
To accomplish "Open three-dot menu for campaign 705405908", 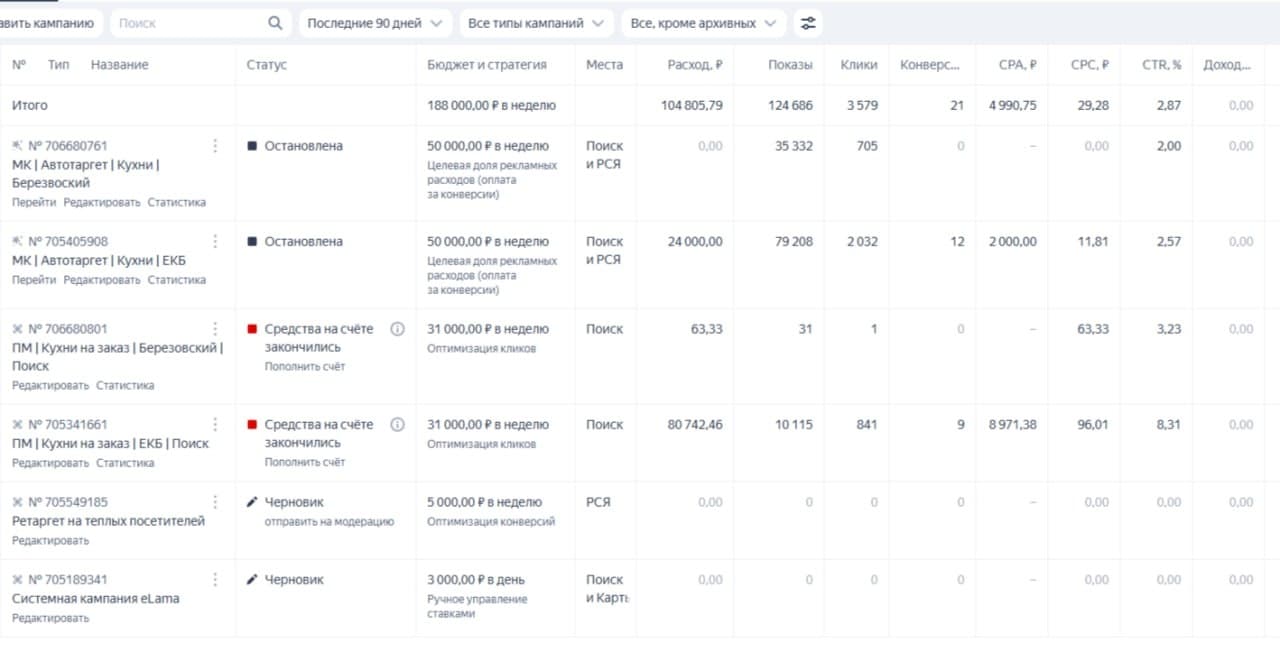I will (215, 242).
